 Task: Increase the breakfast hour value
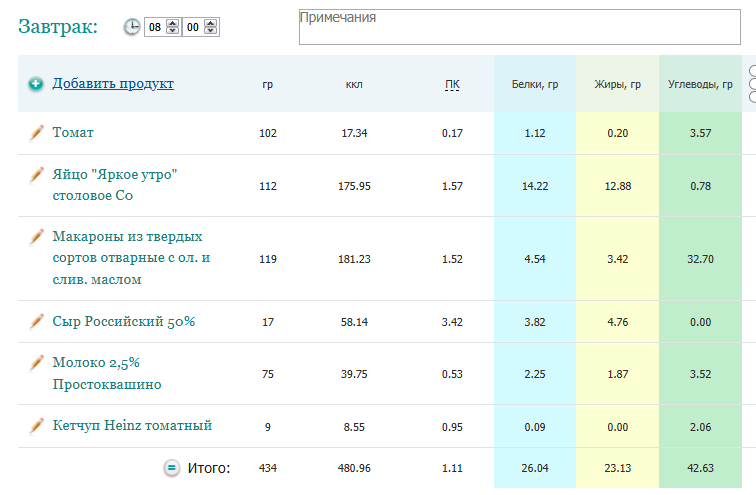tap(173, 23)
